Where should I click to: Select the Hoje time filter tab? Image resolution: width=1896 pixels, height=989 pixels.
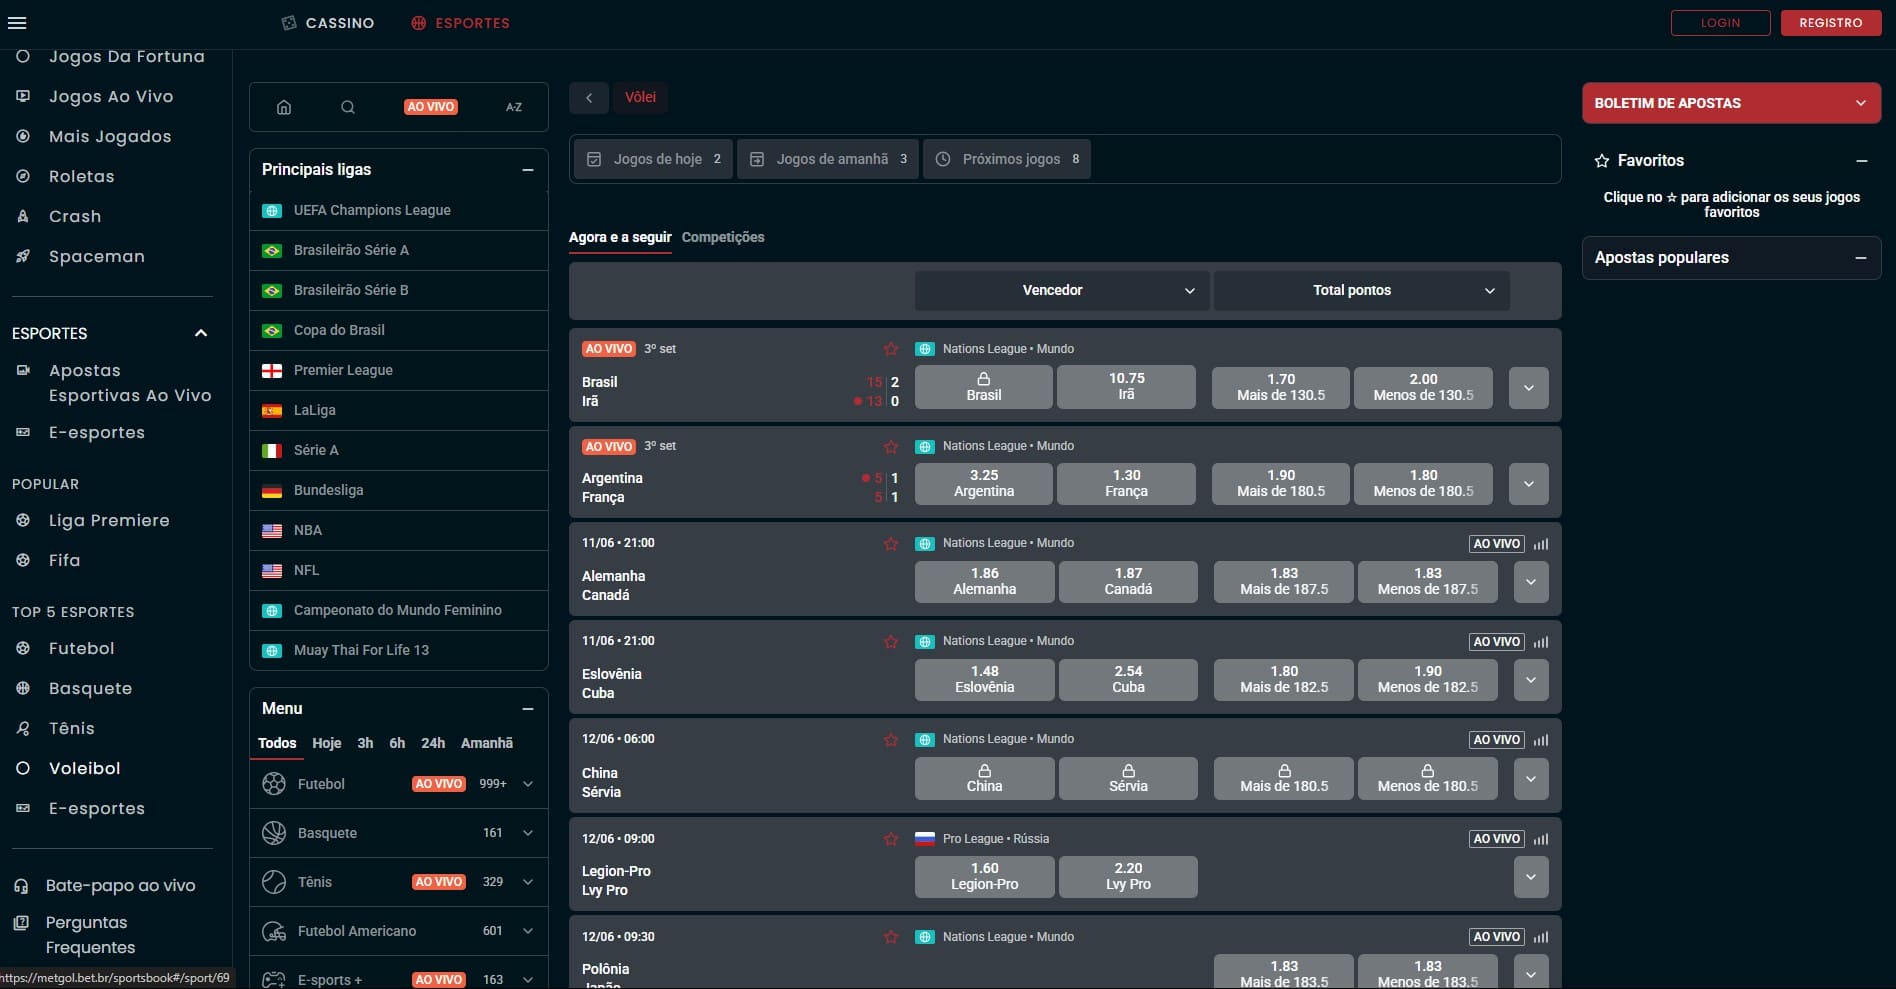click(x=326, y=743)
